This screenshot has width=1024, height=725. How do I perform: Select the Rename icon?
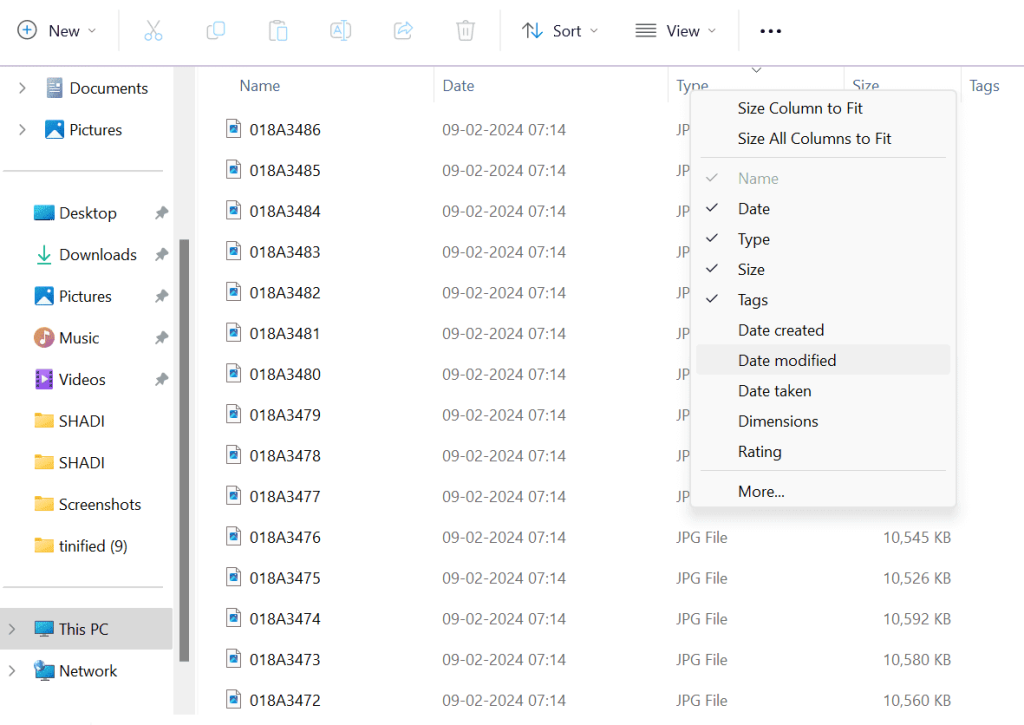coord(340,30)
